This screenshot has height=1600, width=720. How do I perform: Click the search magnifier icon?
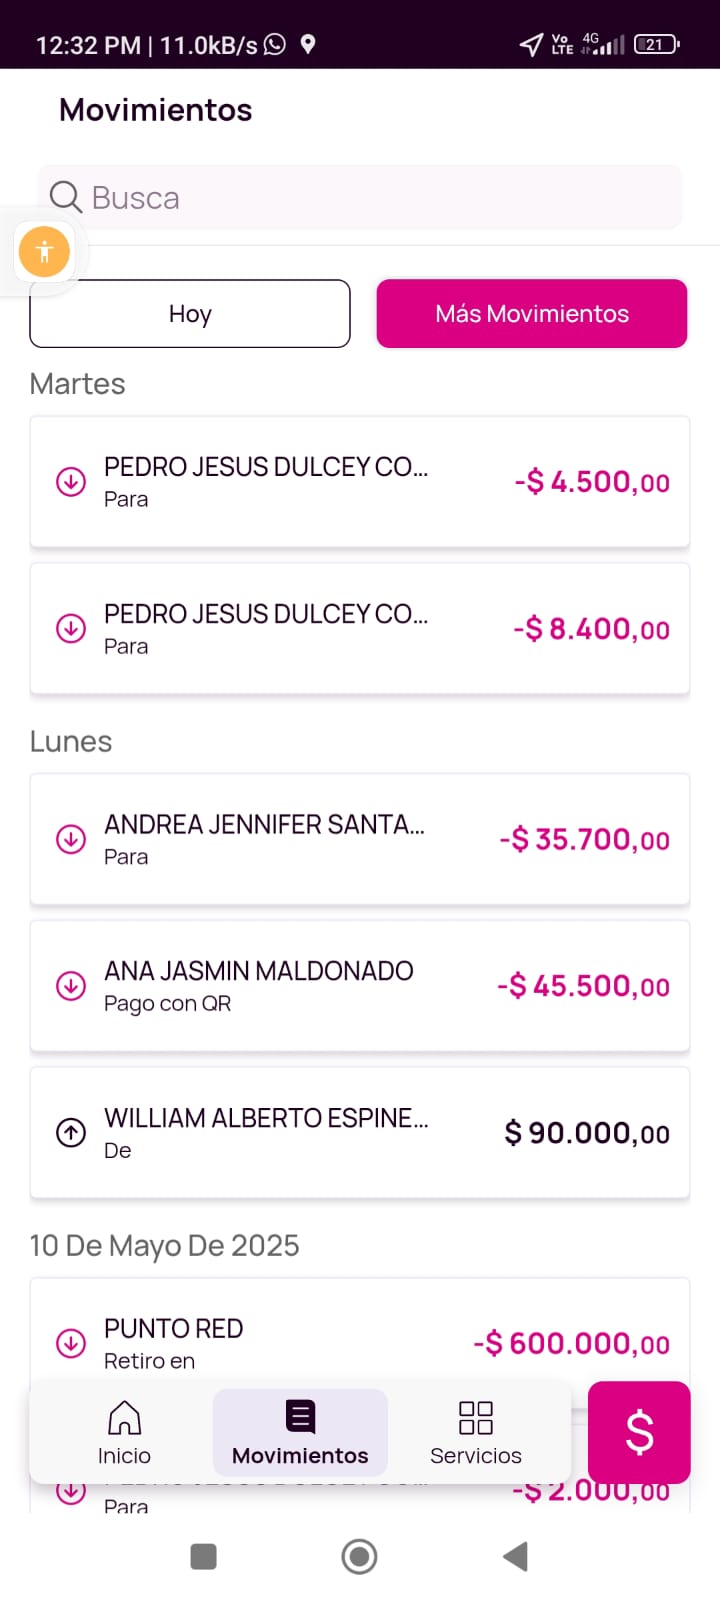point(66,197)
